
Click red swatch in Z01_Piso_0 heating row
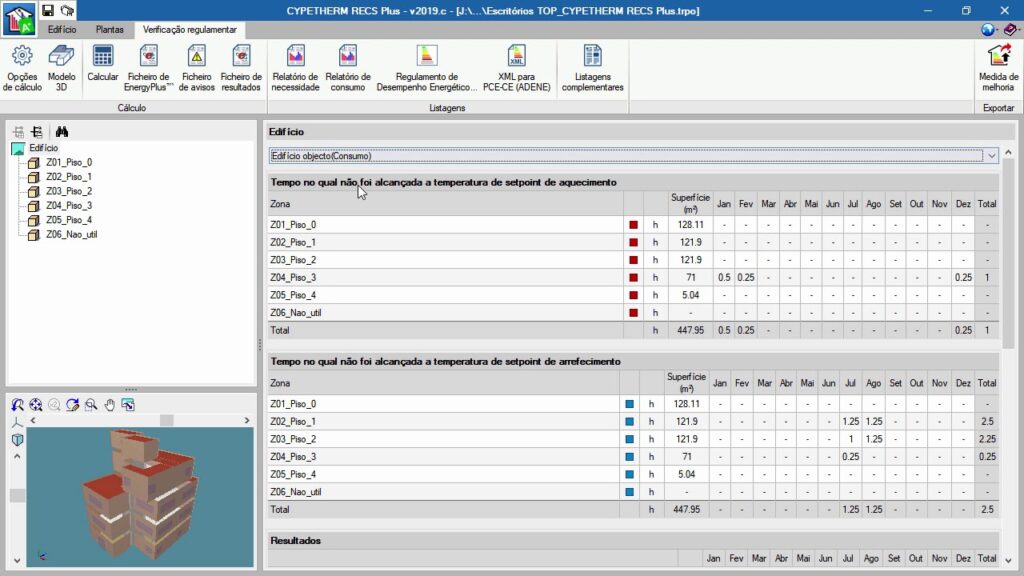point(633,225)
